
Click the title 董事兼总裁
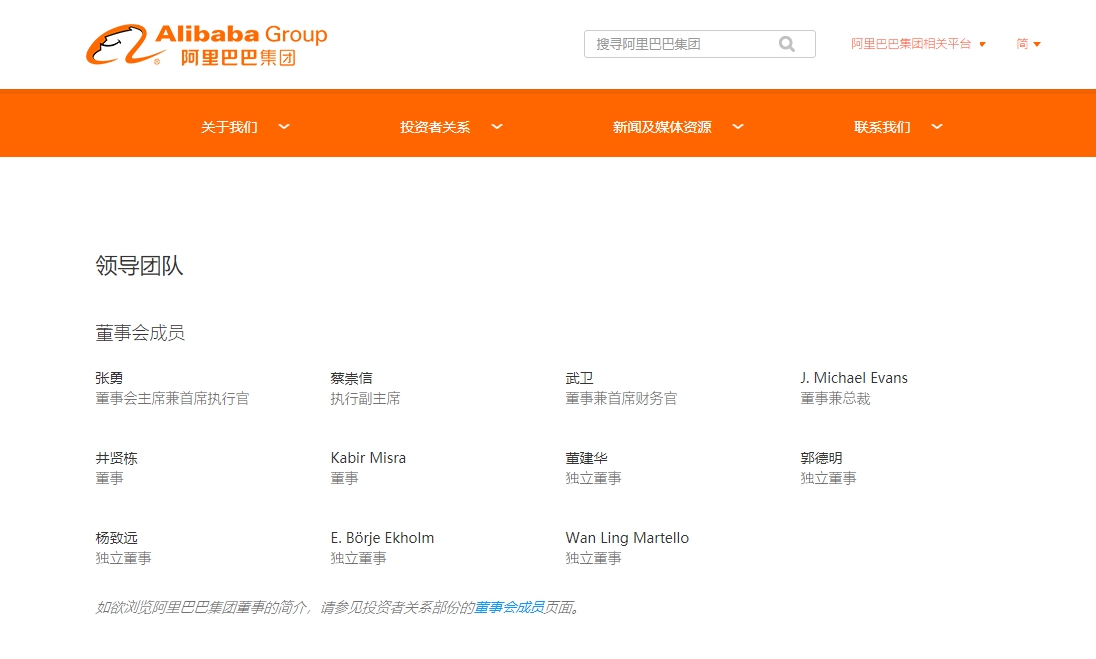(x=835, y=398)
